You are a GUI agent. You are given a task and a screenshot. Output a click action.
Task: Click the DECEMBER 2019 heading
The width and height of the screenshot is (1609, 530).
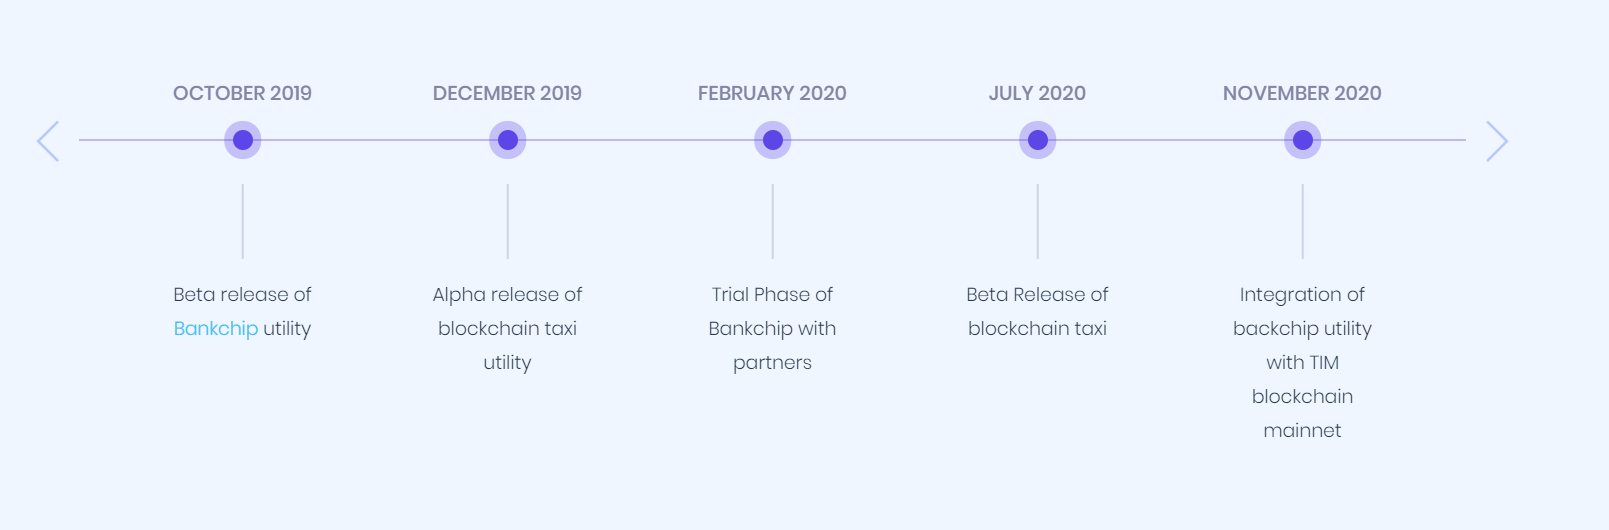point(508,93)
